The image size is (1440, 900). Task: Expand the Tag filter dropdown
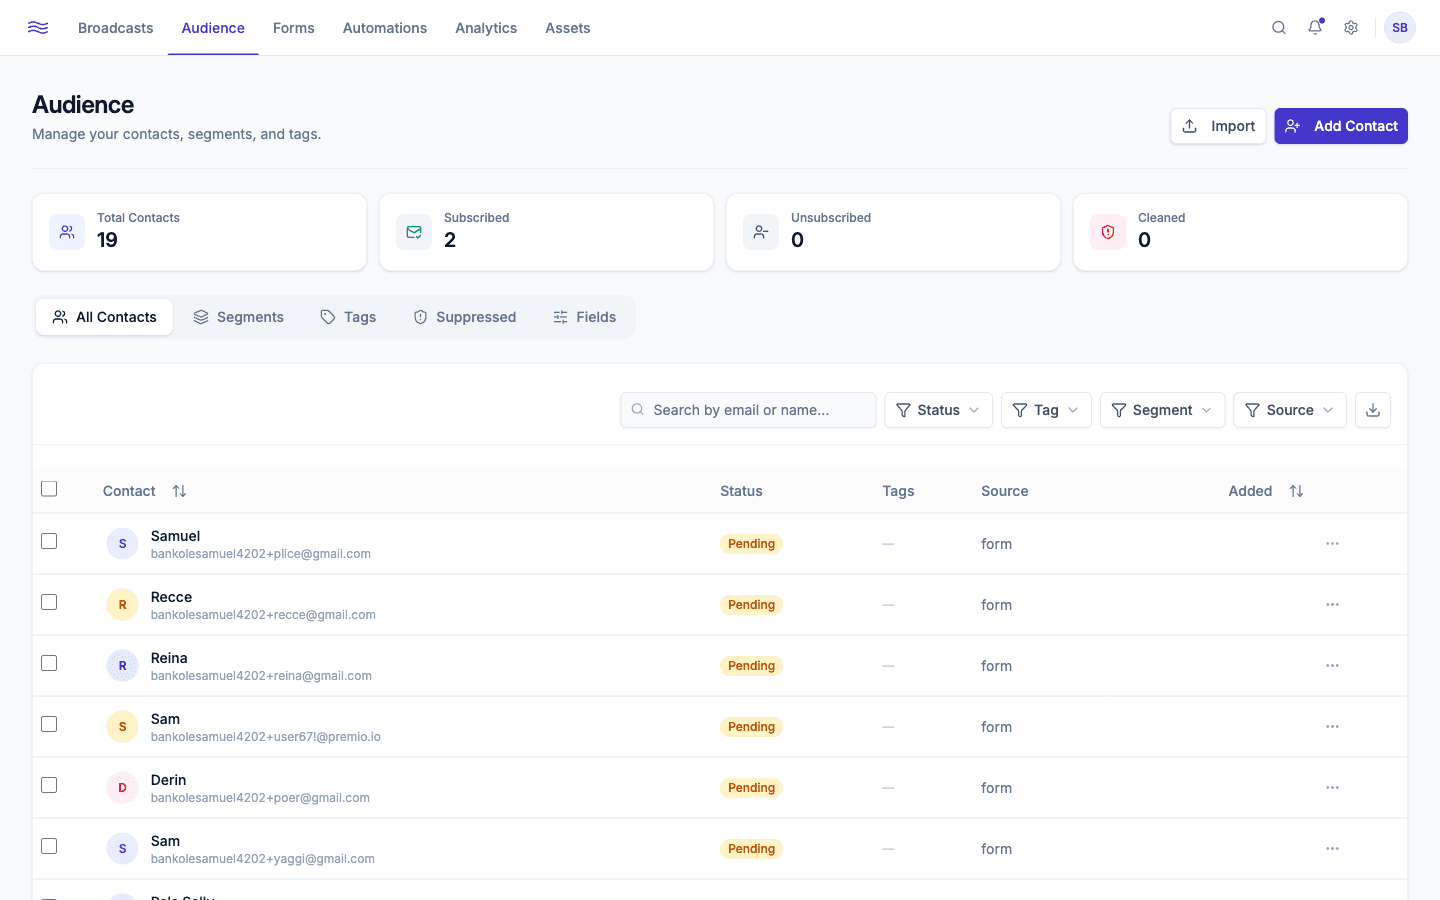point(1046,410)
